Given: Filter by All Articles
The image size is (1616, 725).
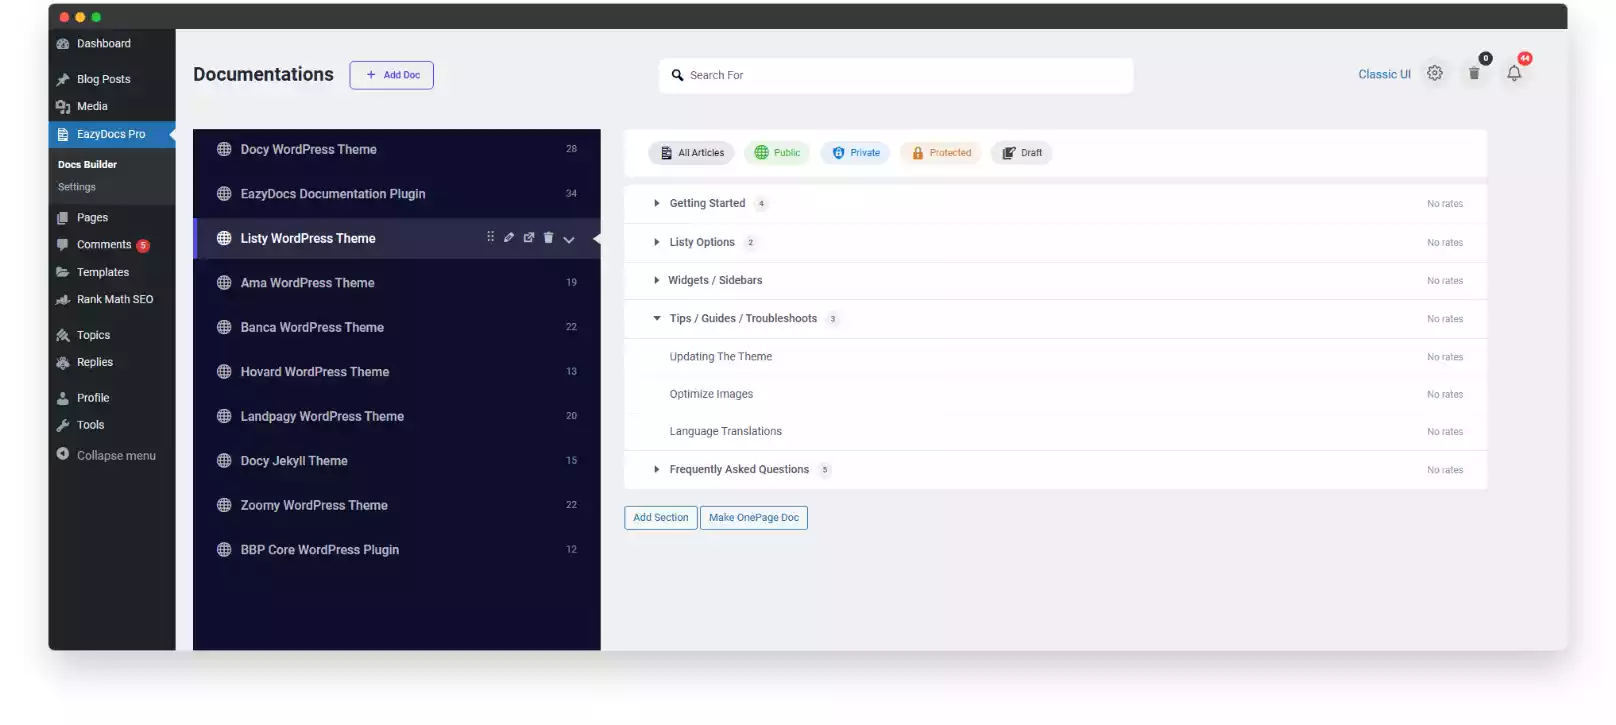Looking at the screenshot, I should tap(691, 153).
